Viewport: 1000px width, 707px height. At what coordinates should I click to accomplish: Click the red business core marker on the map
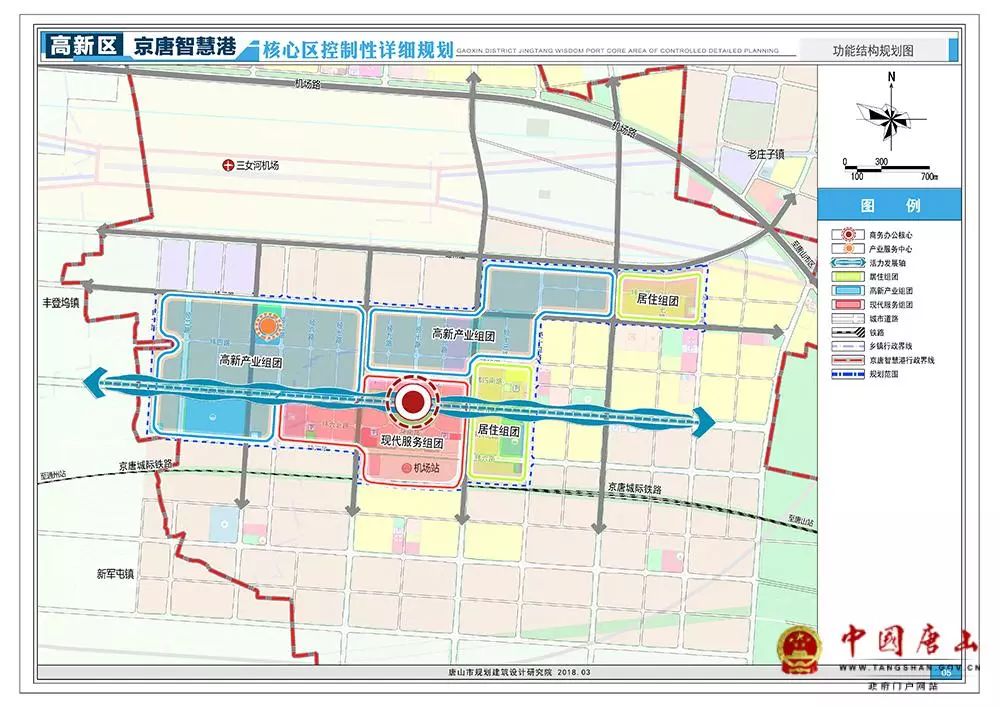pyautogui.click(x=412, y=402)
